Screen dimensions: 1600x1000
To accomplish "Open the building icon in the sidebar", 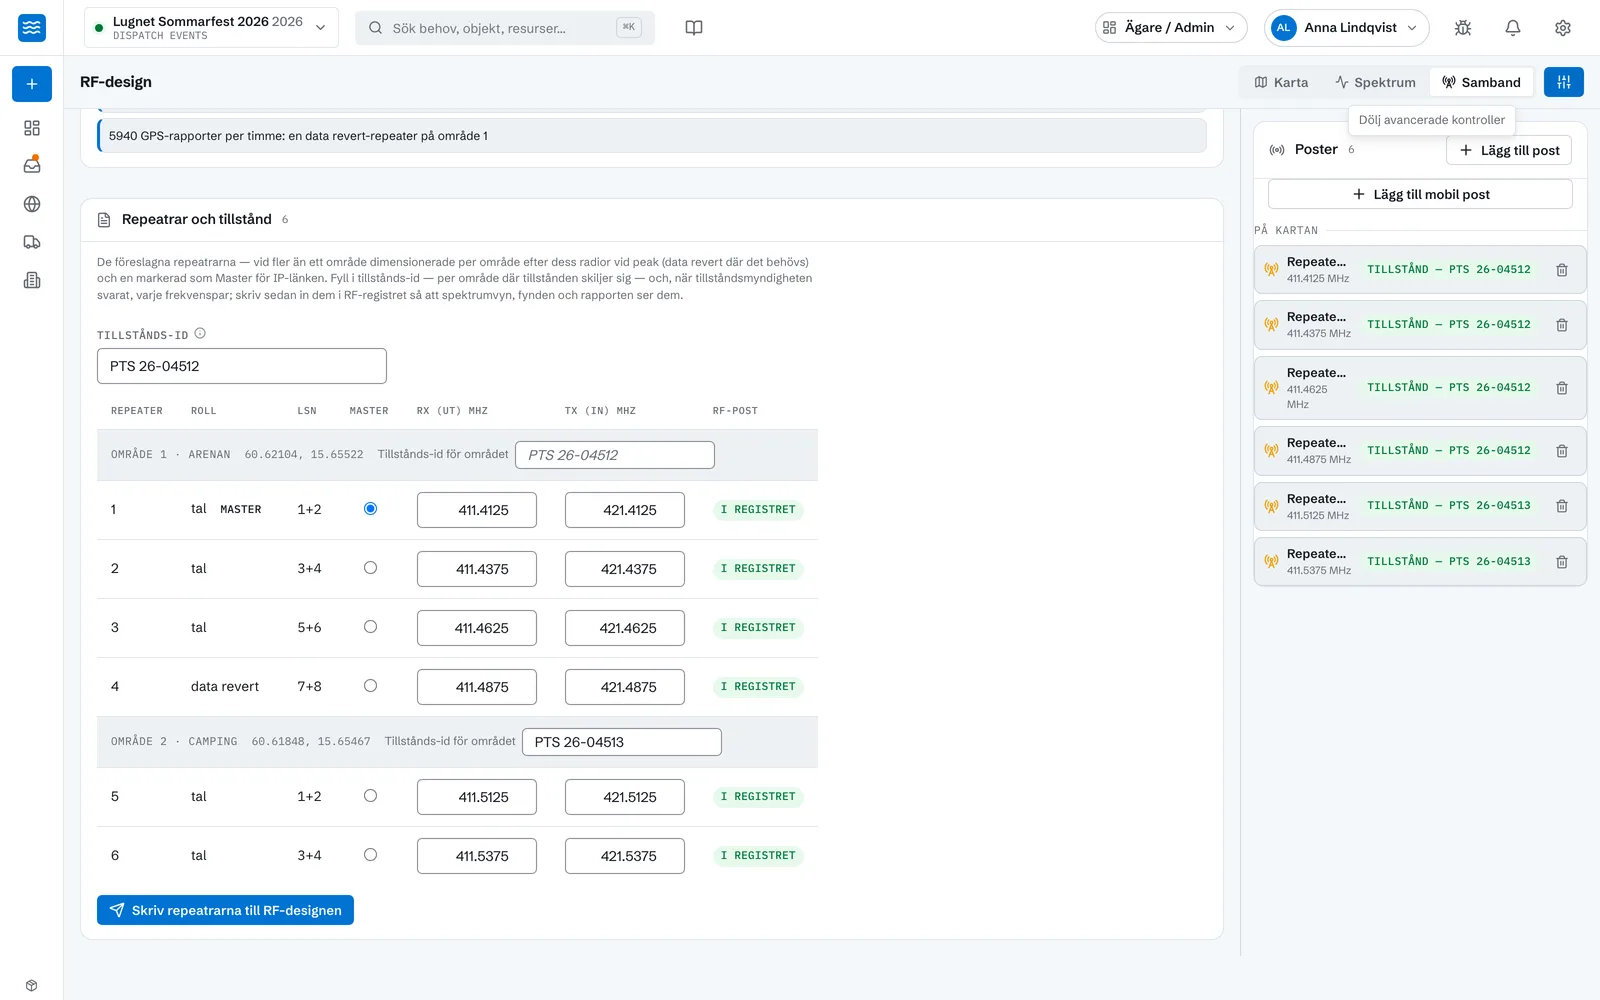I will (x=32, y=280).
